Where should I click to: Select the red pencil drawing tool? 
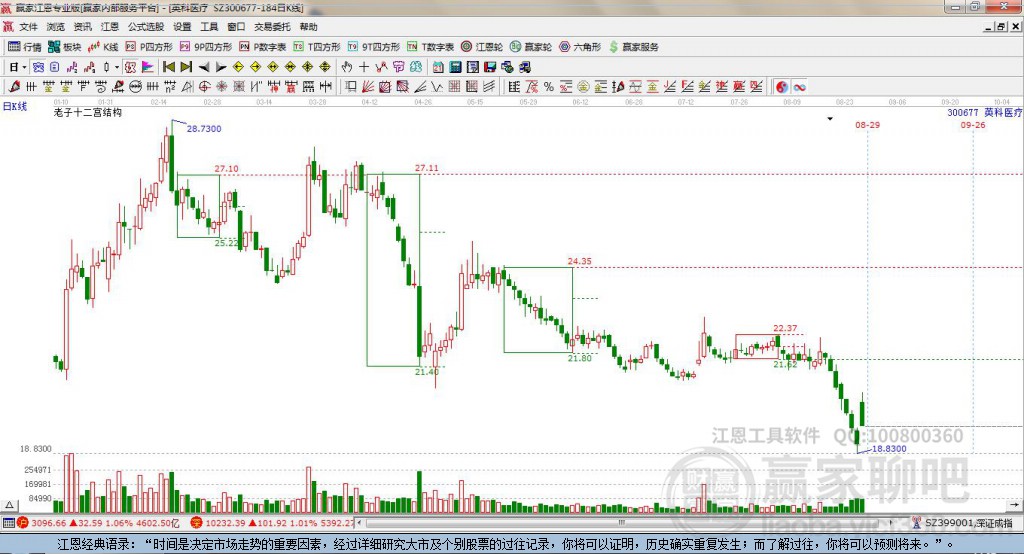14,86
